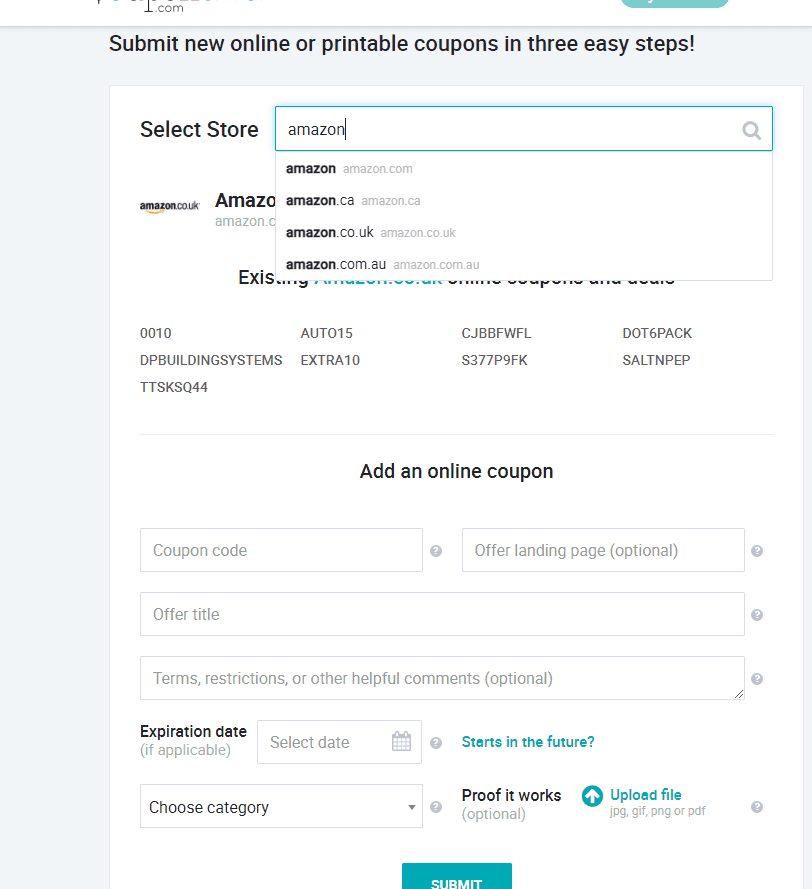Click help icon beside Offer title field
The width and height of the screenshot is (812, 889).
pos(757,615)
